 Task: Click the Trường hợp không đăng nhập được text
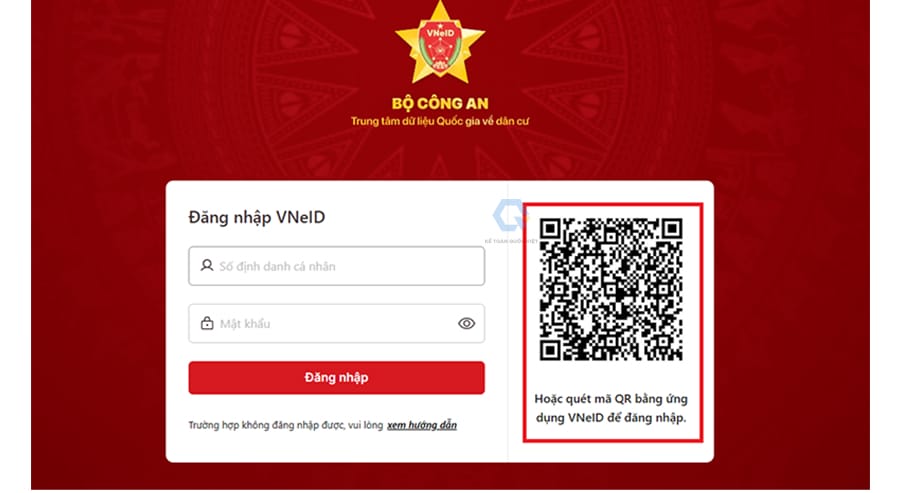coord(285,425)
